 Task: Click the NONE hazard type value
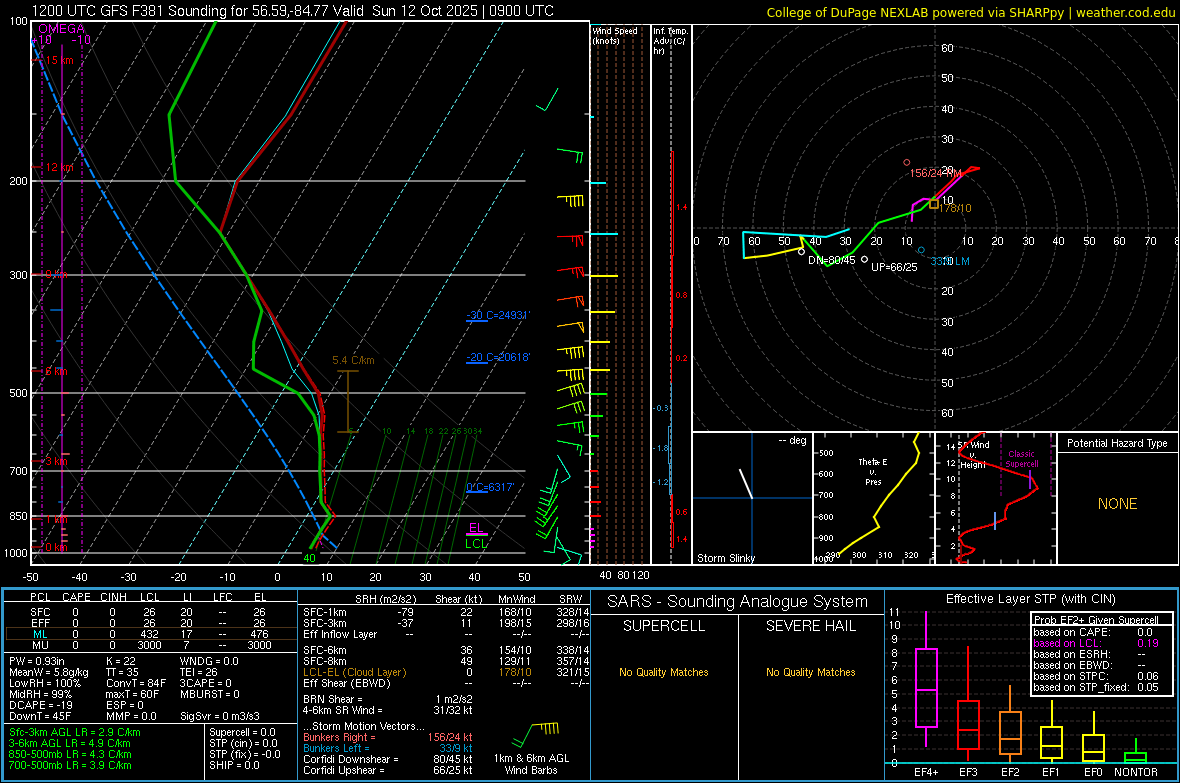point(1117,504)
